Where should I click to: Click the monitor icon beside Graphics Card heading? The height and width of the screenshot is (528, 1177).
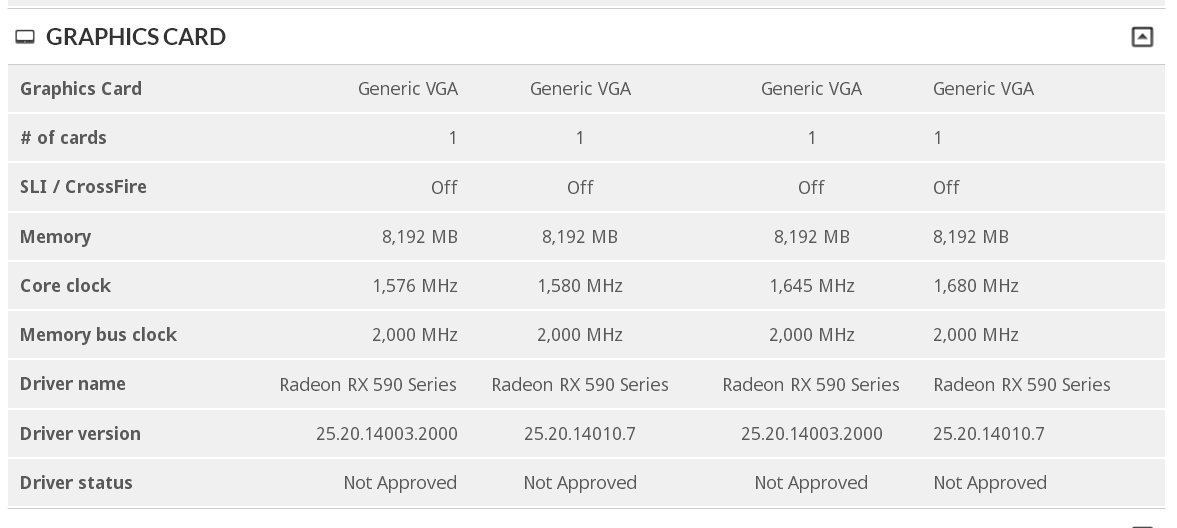[25, 38]
